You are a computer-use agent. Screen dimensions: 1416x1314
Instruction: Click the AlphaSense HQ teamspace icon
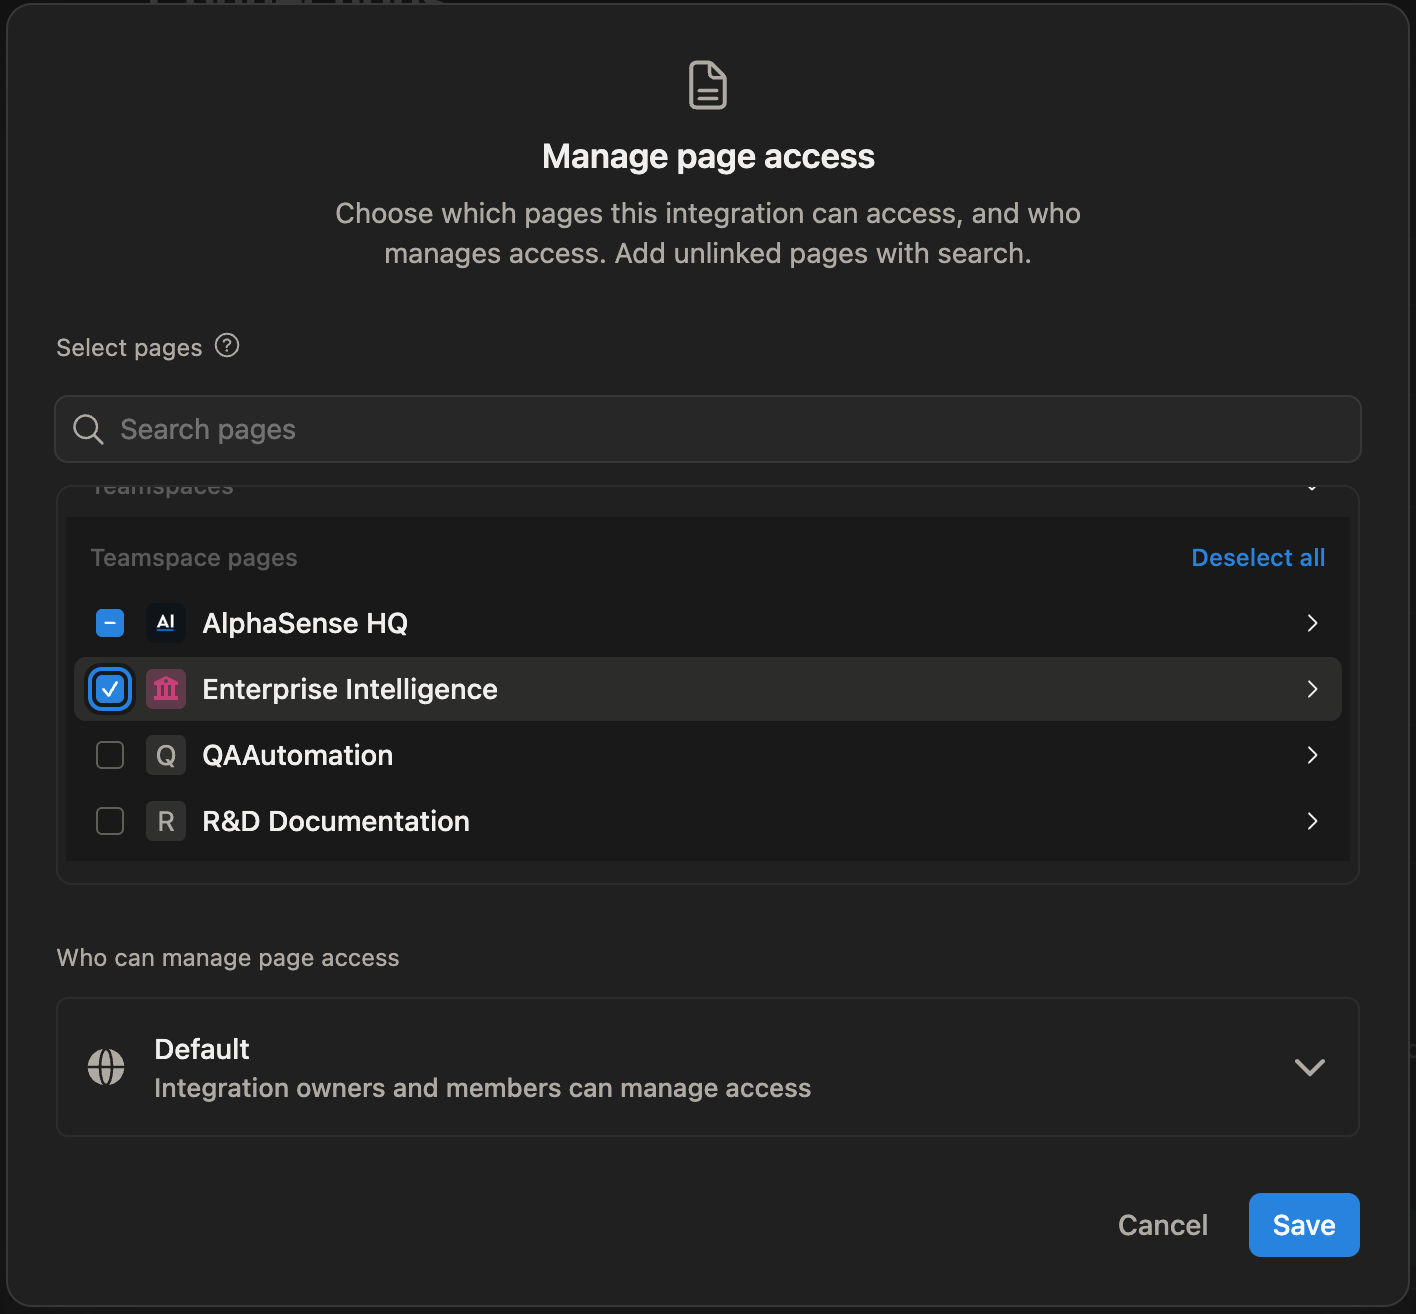tap(166, 623)
